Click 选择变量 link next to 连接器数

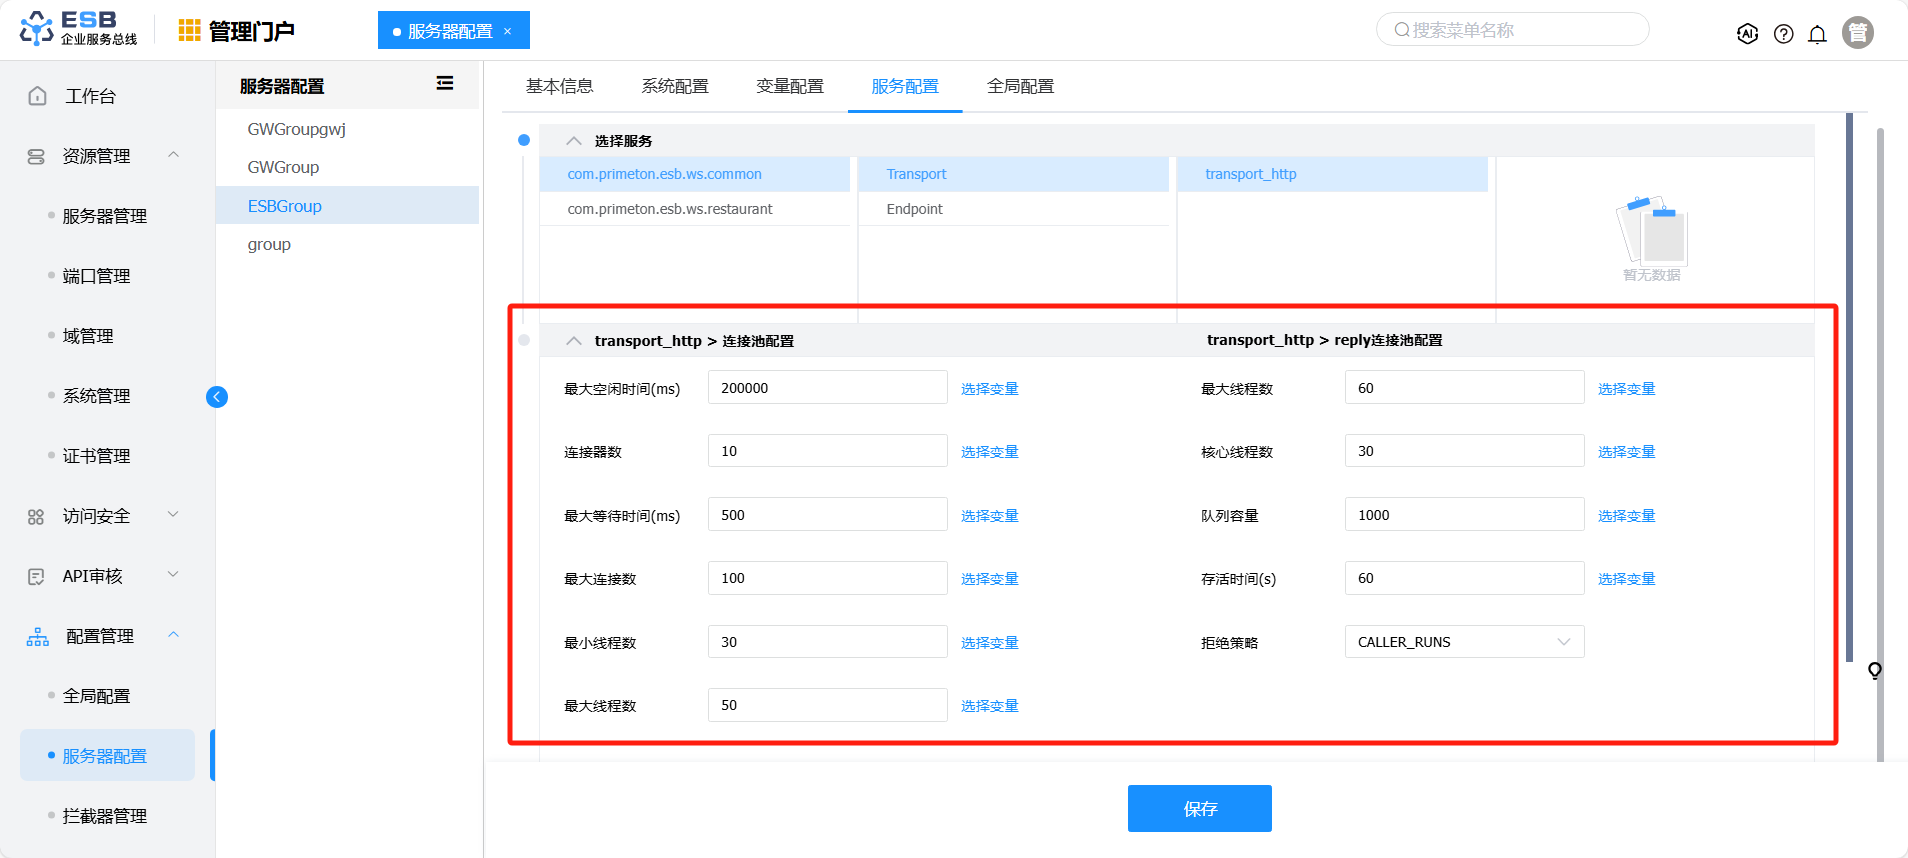click(x=989, y=452)
